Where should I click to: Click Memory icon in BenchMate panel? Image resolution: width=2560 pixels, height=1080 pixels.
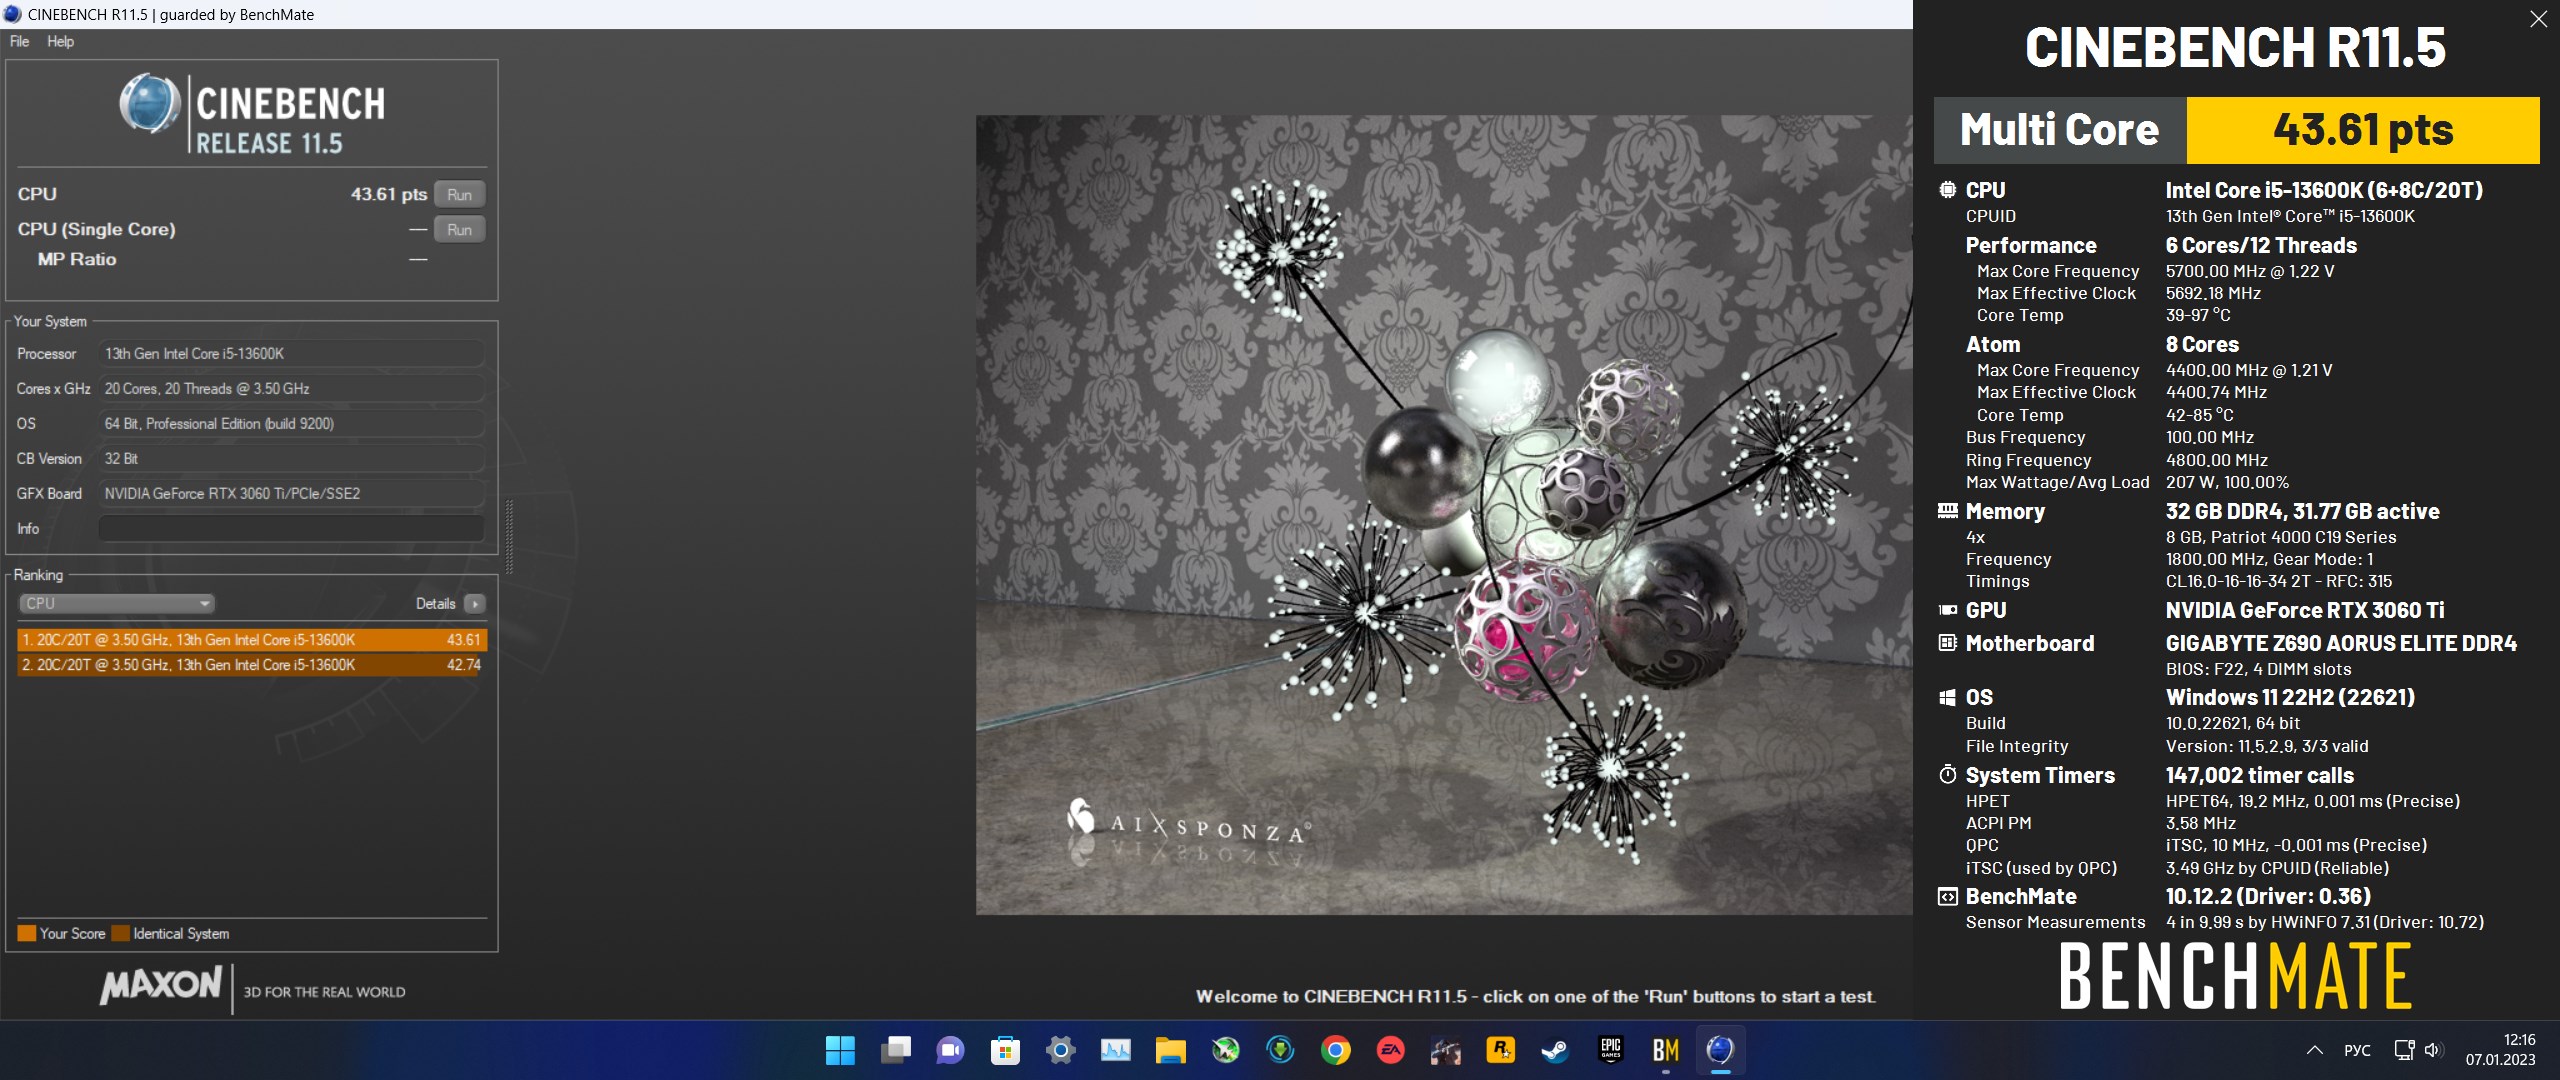(1947, 511)
